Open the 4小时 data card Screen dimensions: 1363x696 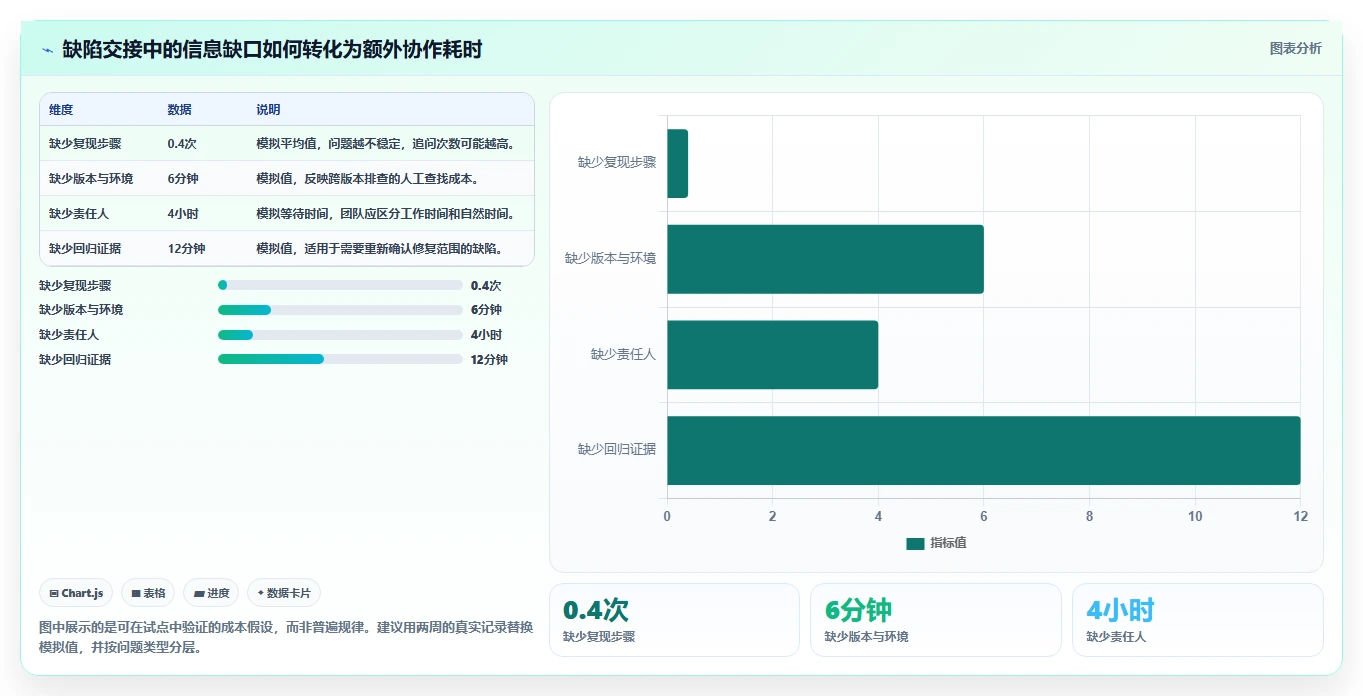[1197, 620]
